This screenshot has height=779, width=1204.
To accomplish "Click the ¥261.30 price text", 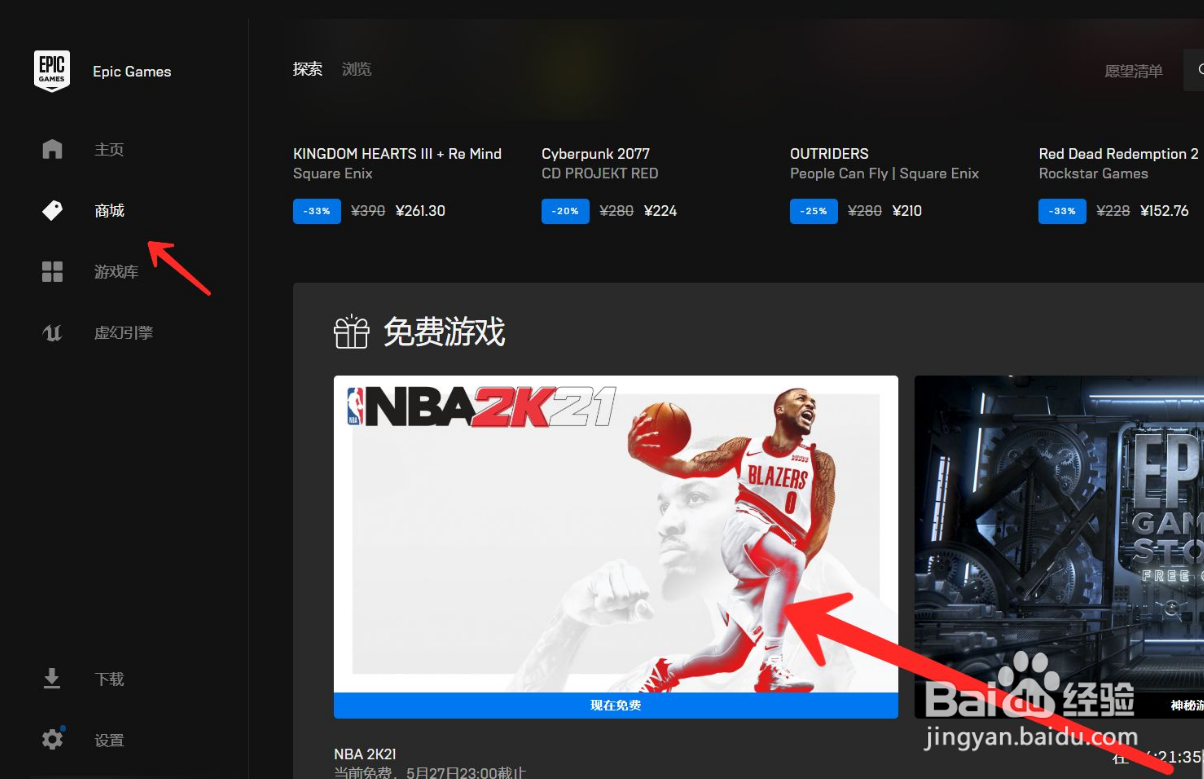I will coord(421,211).
